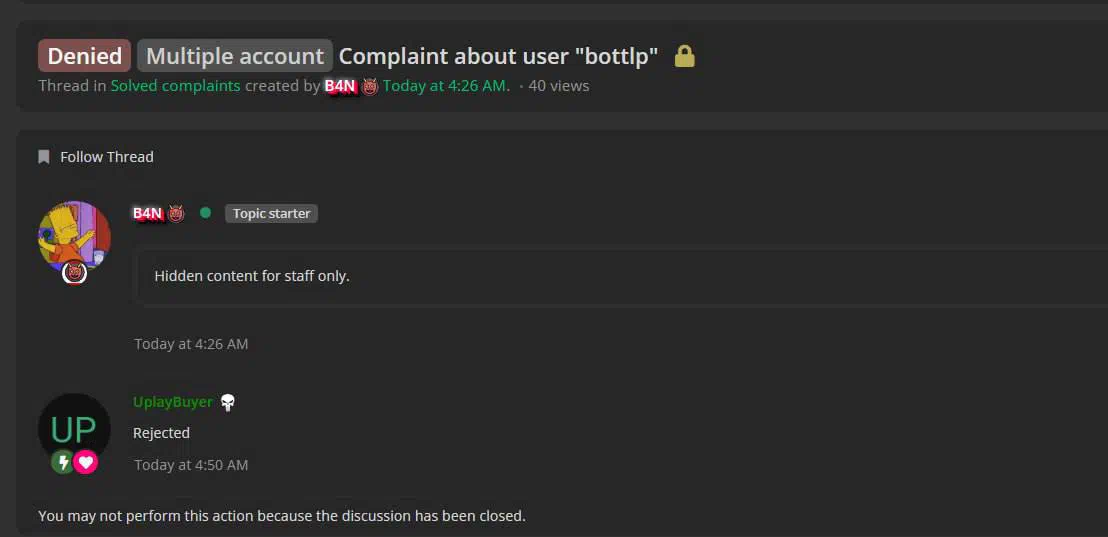
Task: Click the Denied prefix tag
Action: pos(85,56)
